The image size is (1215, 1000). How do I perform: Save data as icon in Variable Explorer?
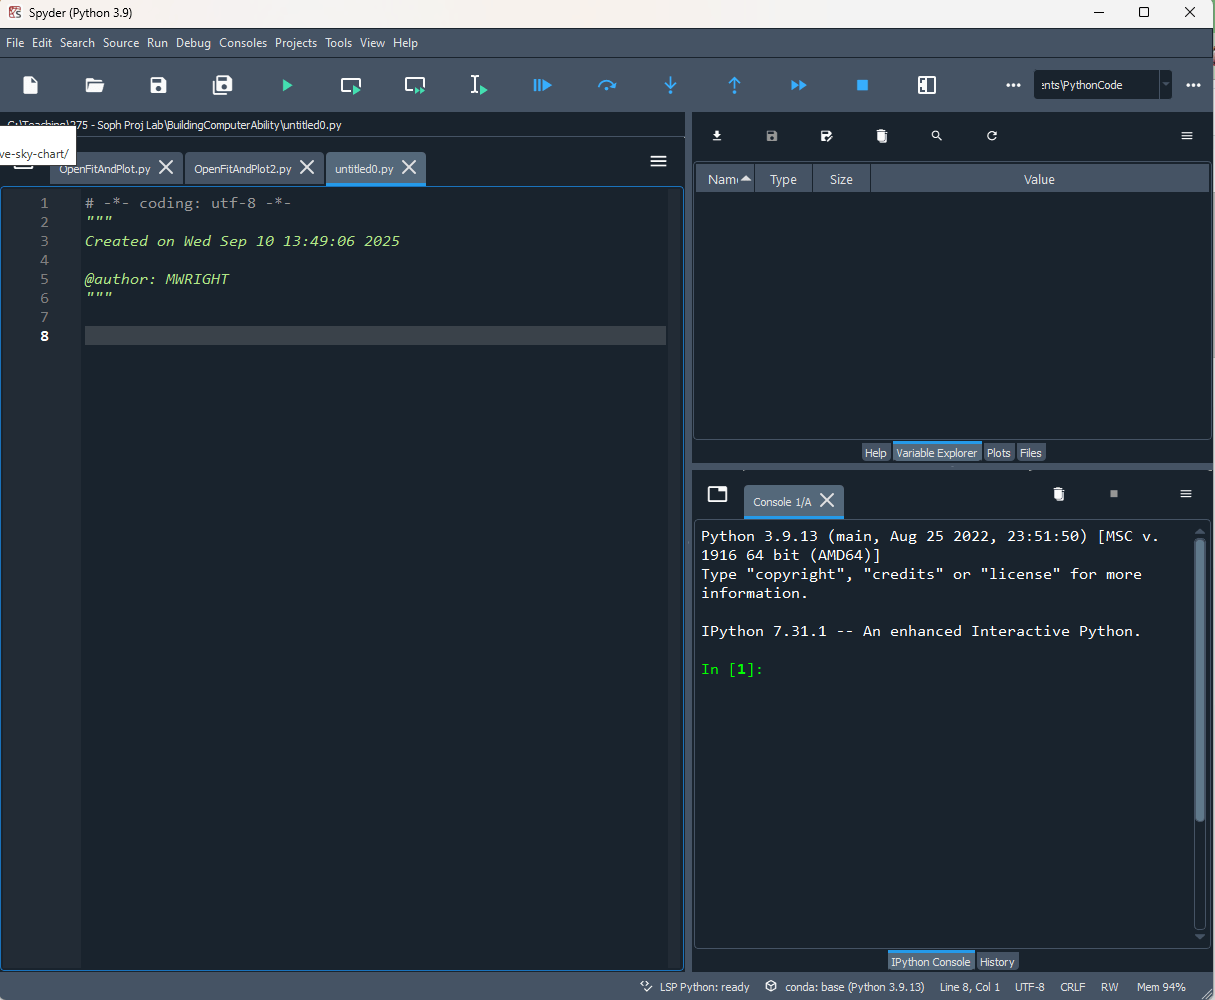(x=827, y=136)
